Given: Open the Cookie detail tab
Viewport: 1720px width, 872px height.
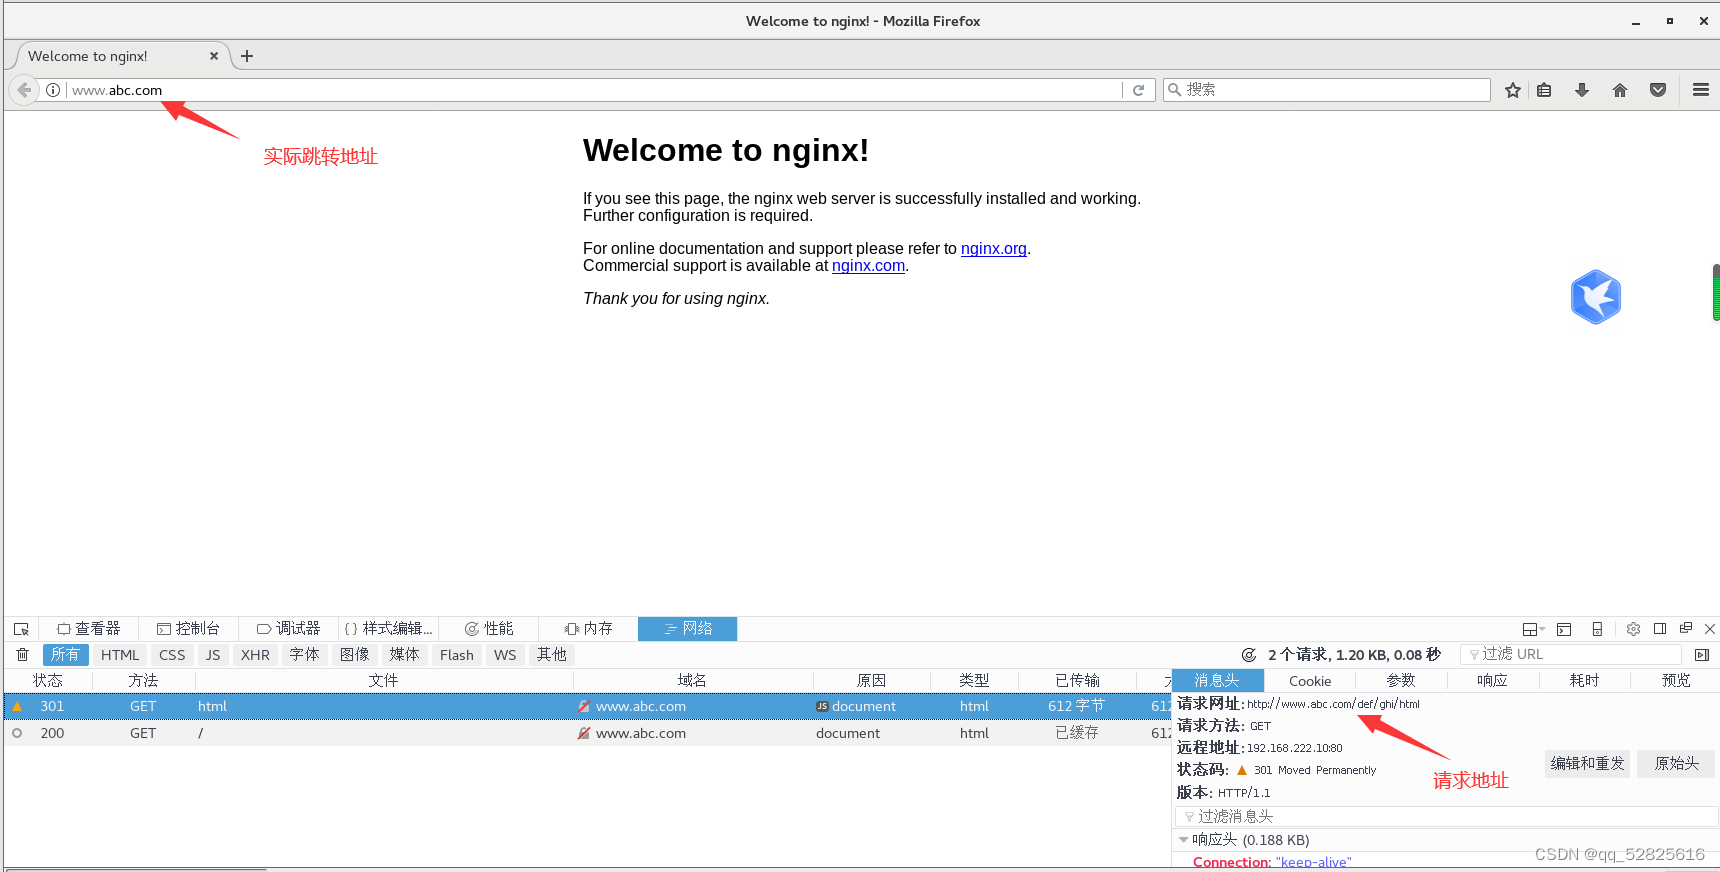Looking at the screenshot, I should click(x=1310, y=680).
